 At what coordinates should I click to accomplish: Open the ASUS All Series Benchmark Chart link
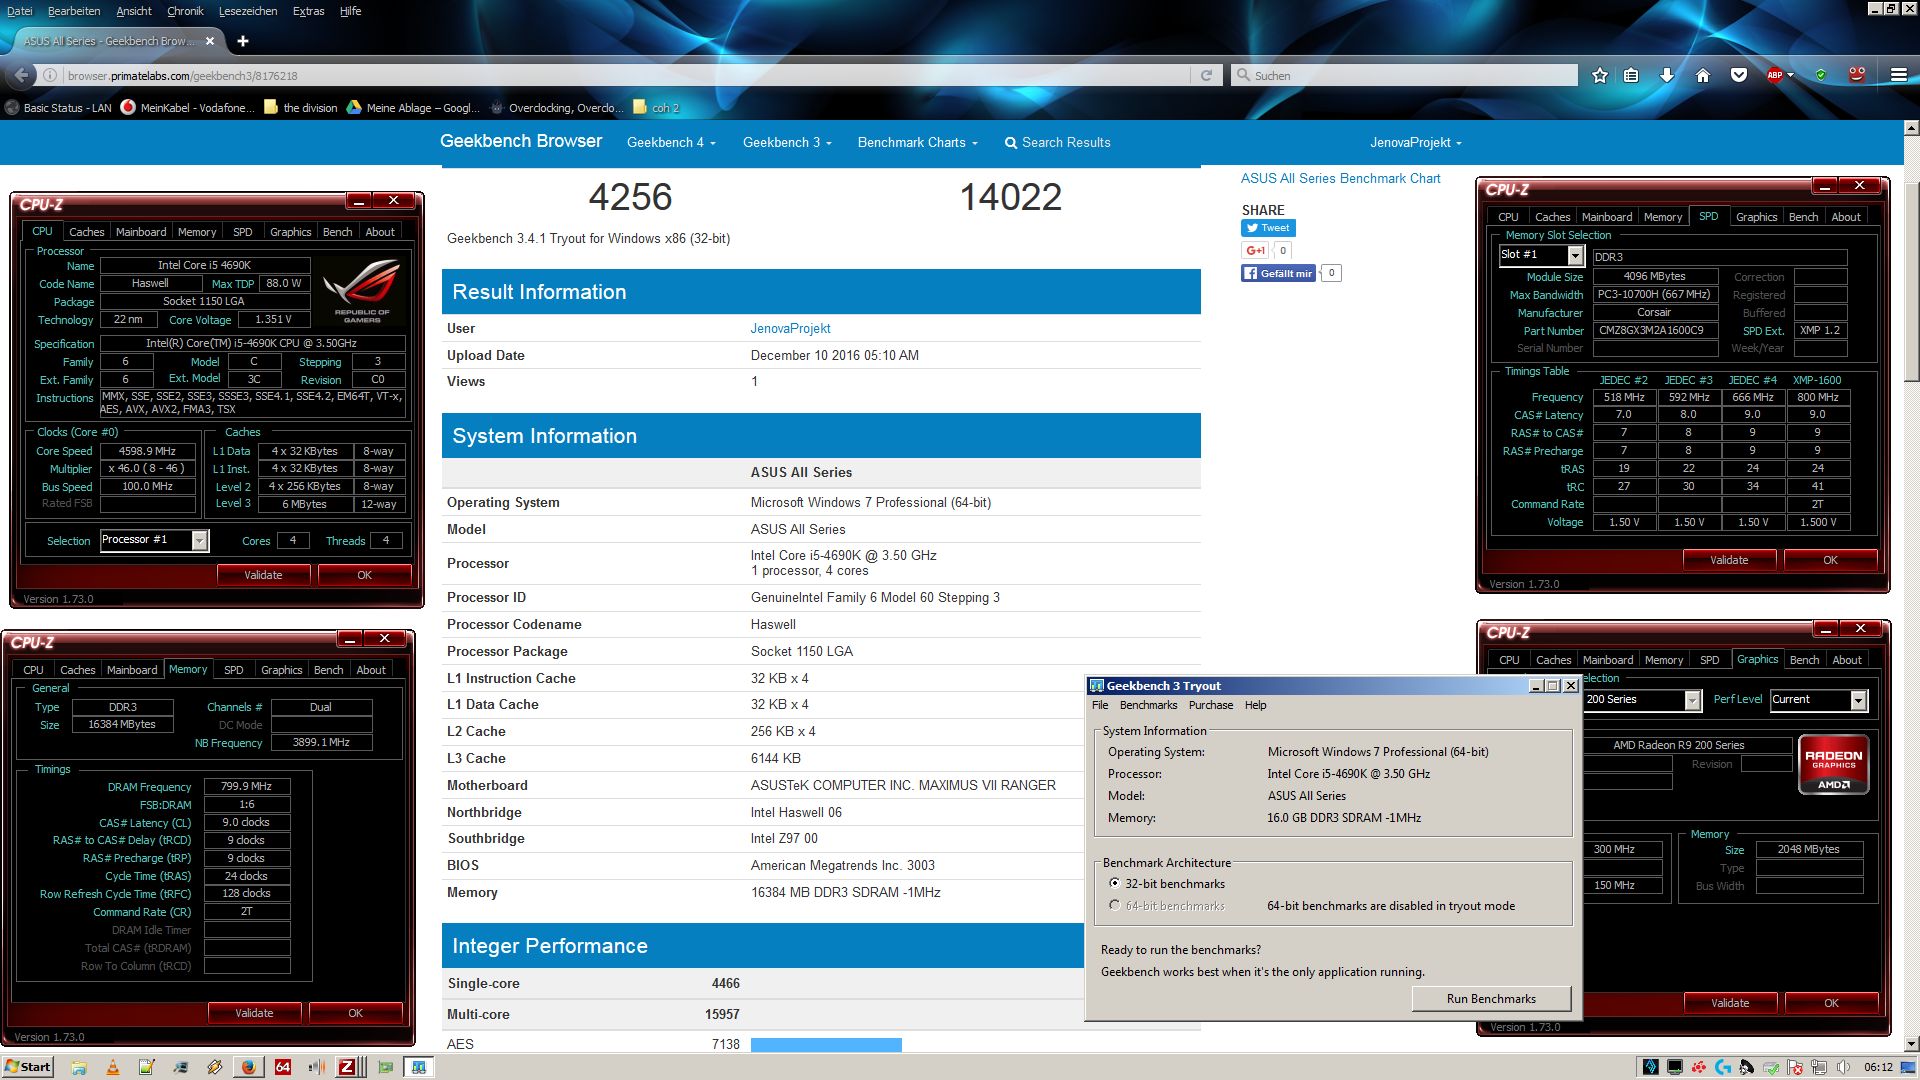[1340, 178]
